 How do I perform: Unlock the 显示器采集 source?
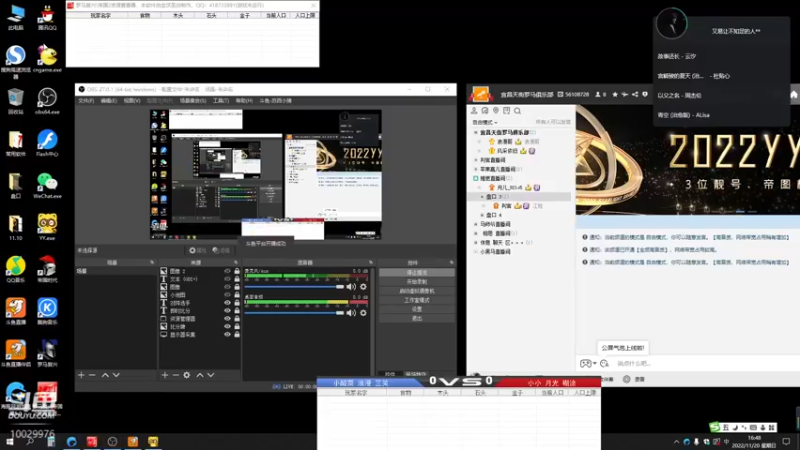pos(237,335)
